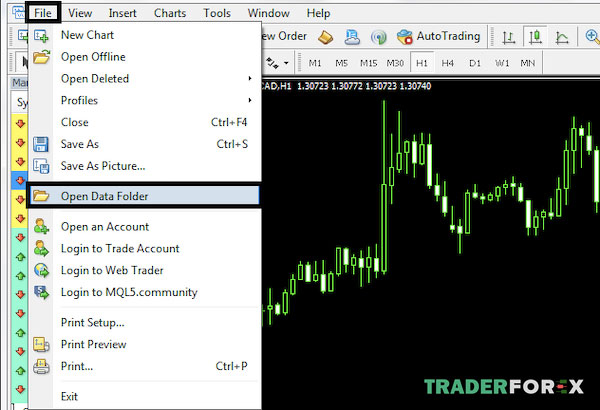Click the New Chart plus icon
600x410 pixels.
click(41, 36)
